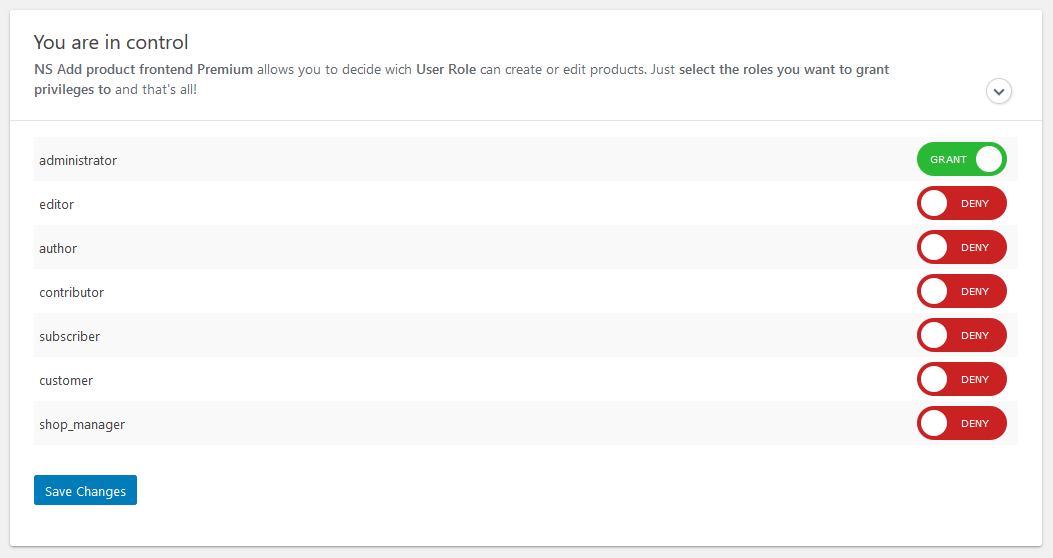
Task: Click the 'NS Add product frontend Premium' text
Action: pos(144,69)
